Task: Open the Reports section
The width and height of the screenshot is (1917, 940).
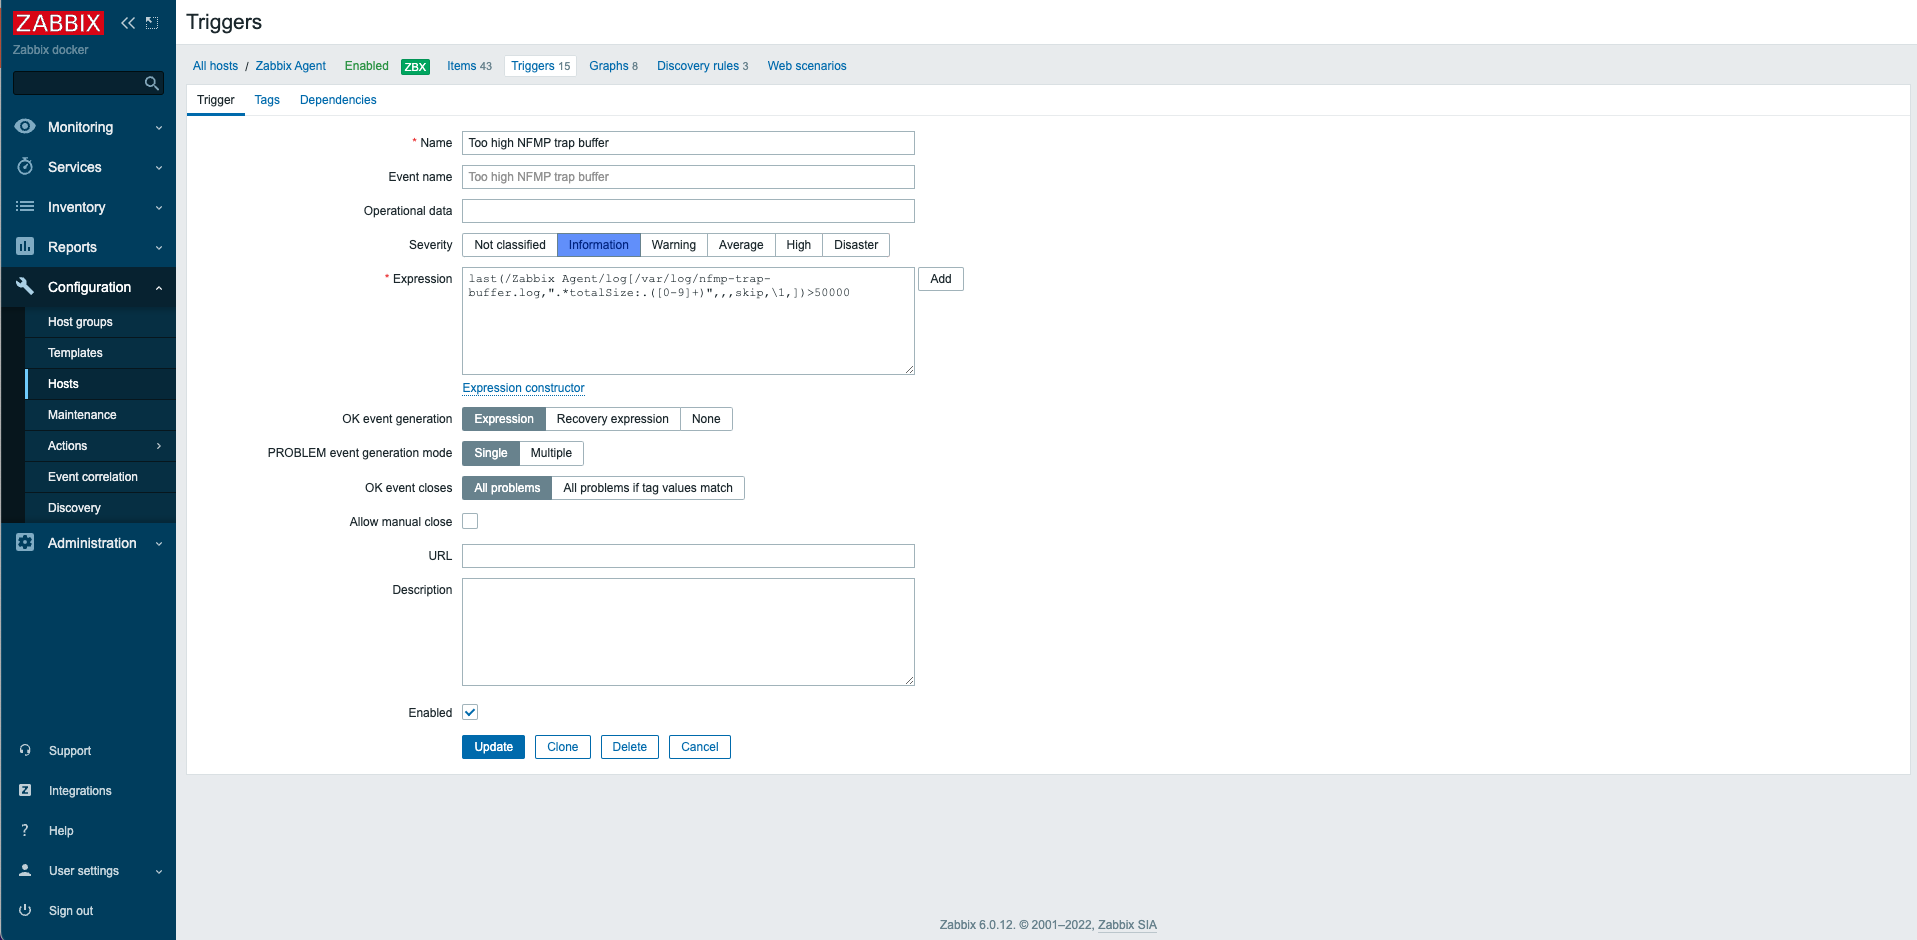Action: [x=72, y=247]
